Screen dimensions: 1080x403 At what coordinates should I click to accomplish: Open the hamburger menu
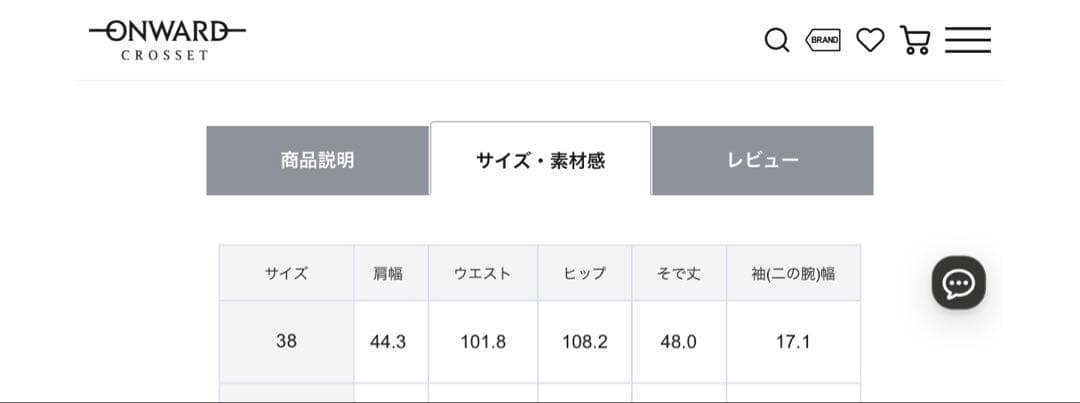tap(967, 40)
